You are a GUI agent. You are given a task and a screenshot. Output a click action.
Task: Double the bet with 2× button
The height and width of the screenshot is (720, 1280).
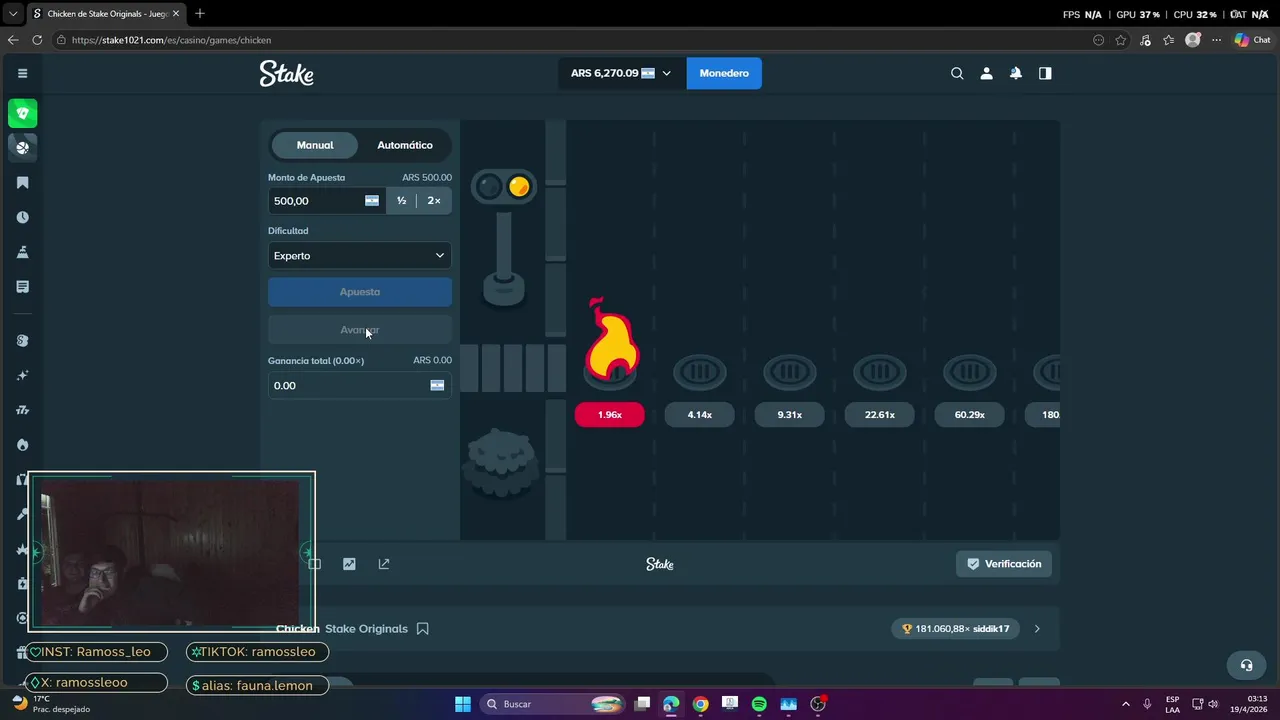[x=434, y=201]
